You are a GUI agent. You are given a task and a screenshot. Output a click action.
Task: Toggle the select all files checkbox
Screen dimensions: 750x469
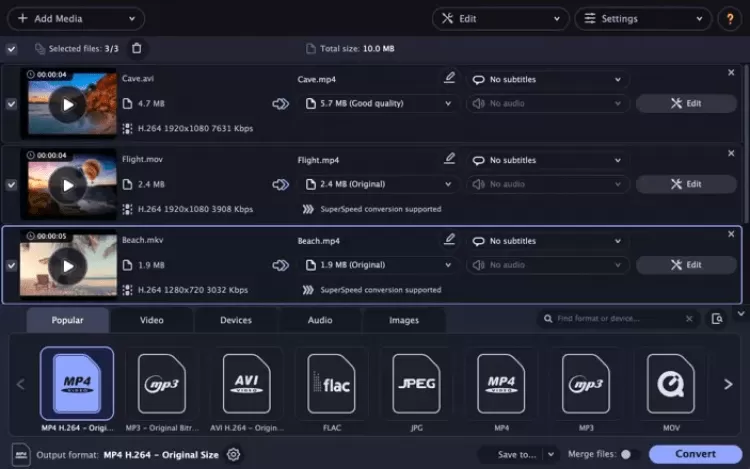point(11,48)
